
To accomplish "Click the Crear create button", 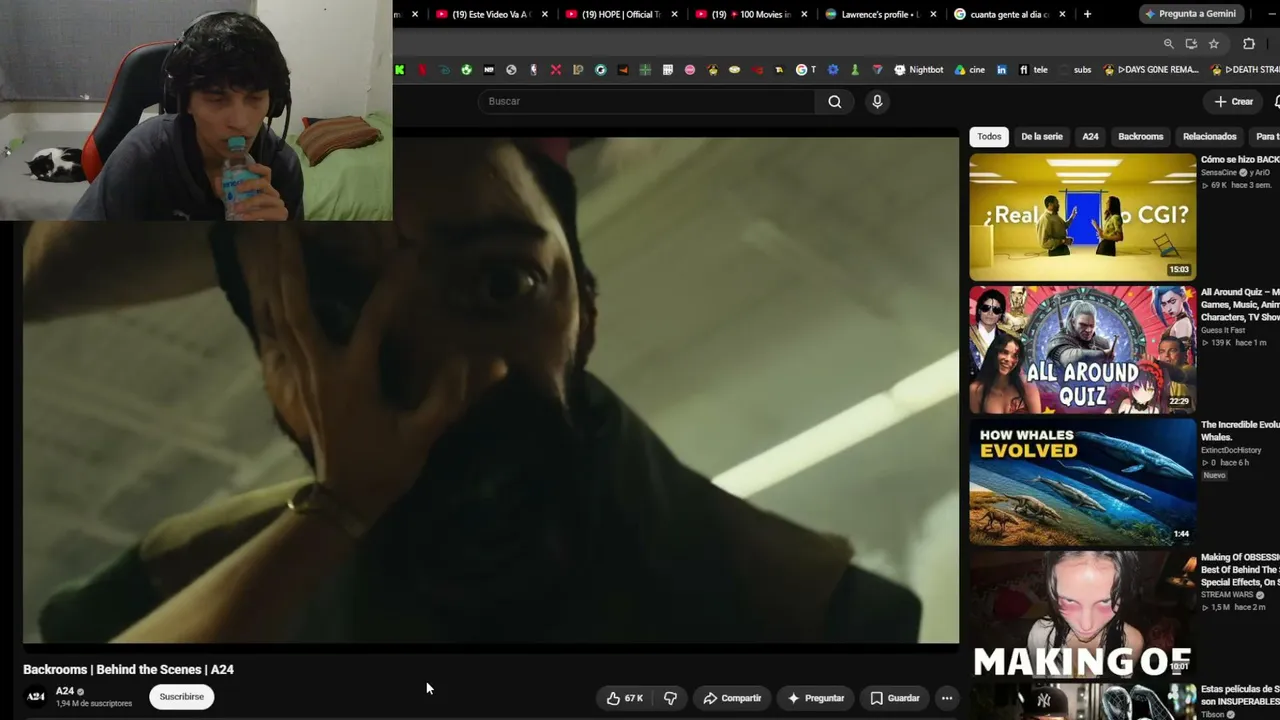I will point(1233,101).
